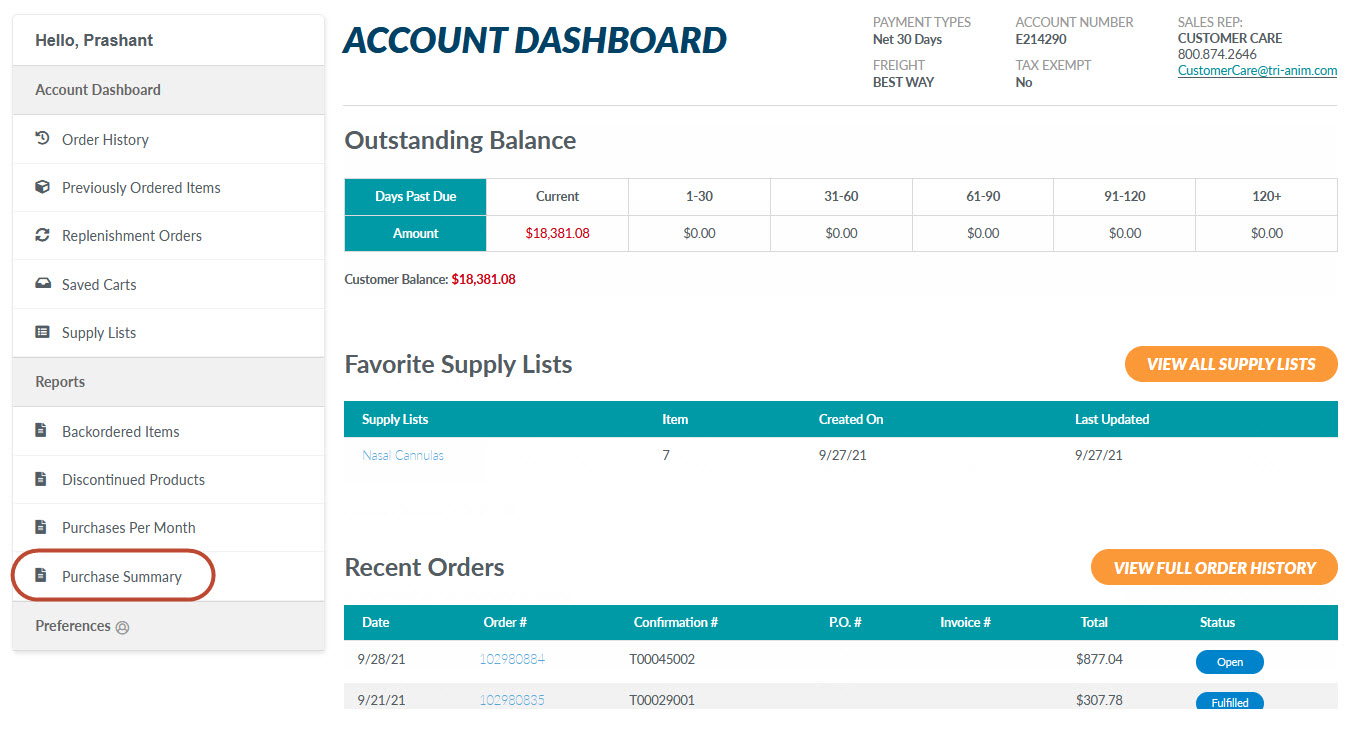Click the Saved Carts inbox icon
This screenshot has width=1348, height=746.
(42, 284)
